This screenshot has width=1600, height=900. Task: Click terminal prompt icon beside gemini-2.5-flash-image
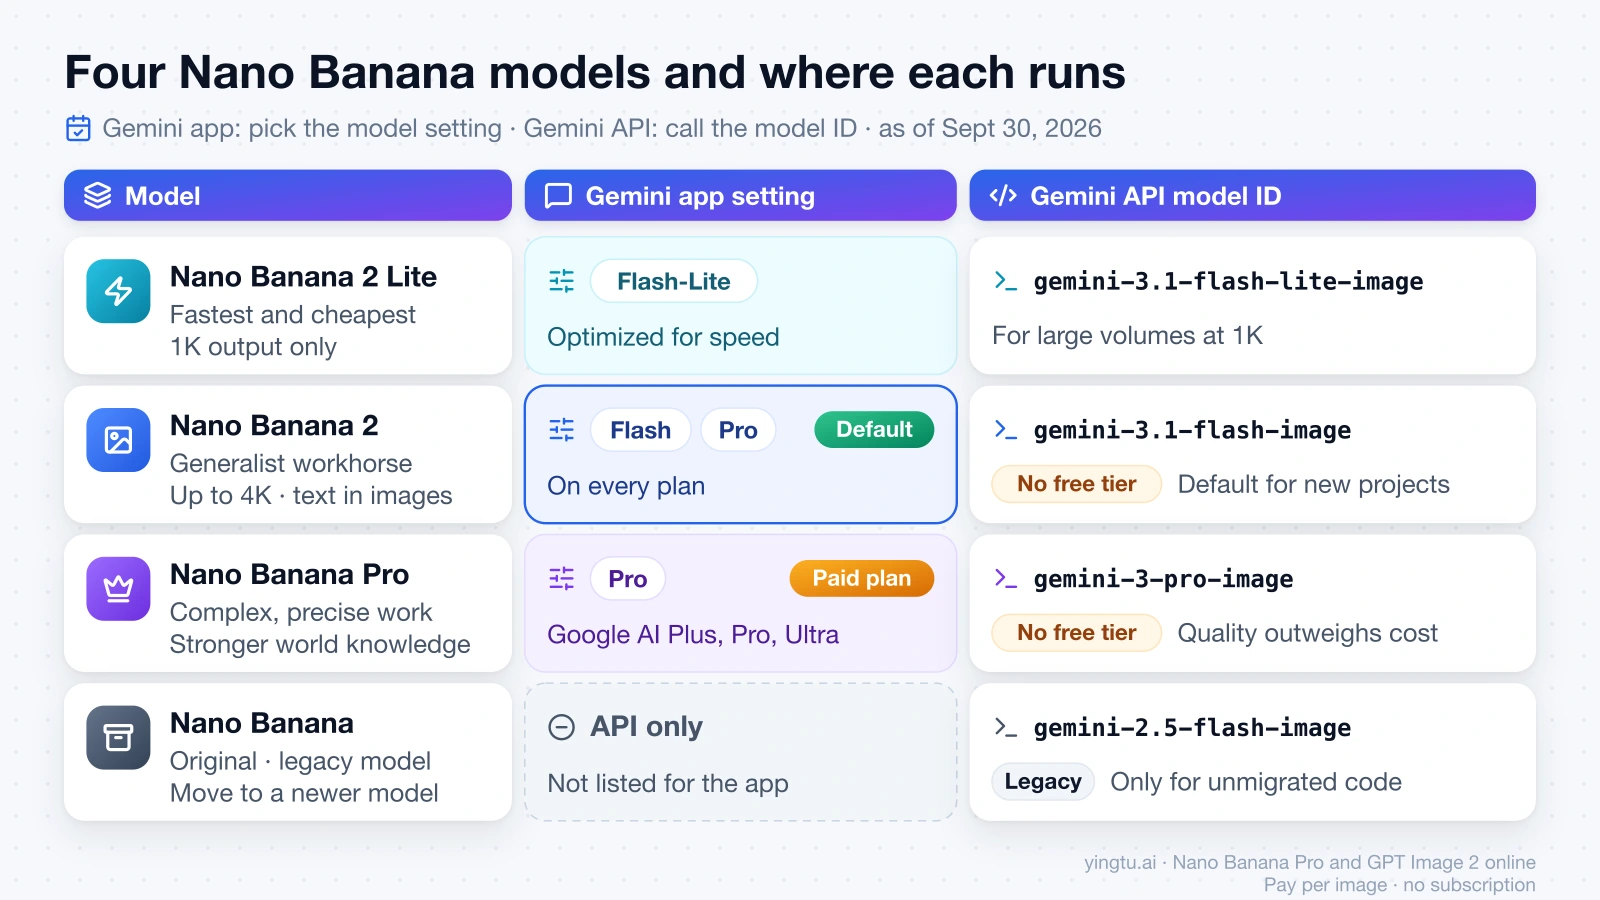coord(1005,727)
